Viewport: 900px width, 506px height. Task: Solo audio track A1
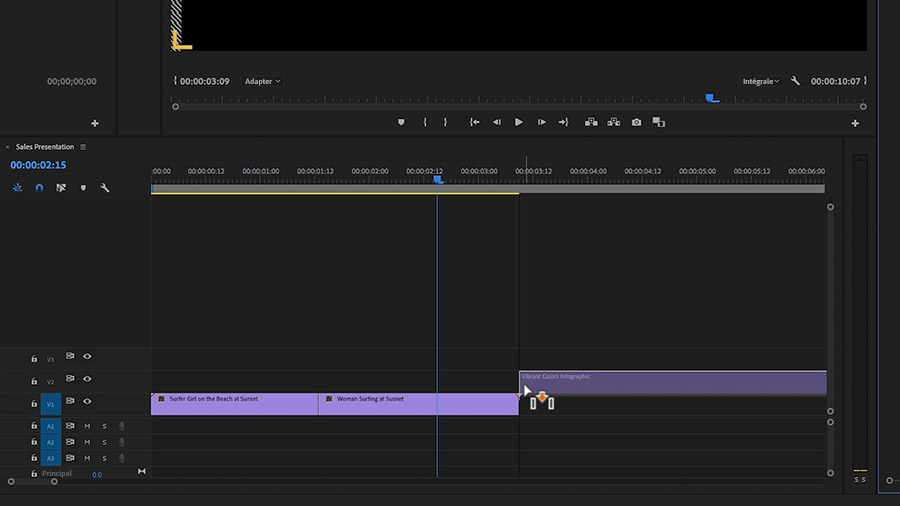104,426
